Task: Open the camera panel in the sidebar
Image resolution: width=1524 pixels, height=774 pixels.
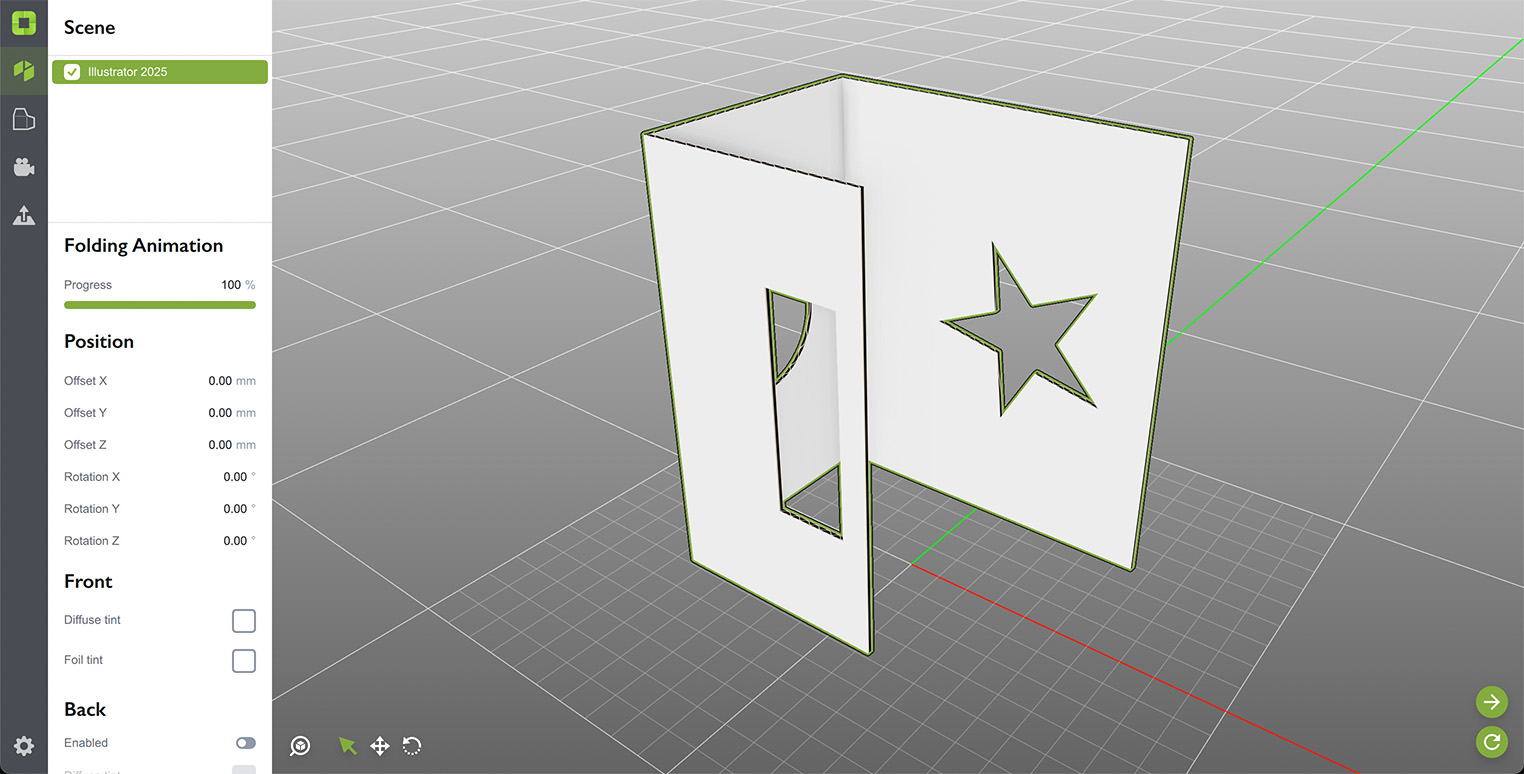Action: 23,167
